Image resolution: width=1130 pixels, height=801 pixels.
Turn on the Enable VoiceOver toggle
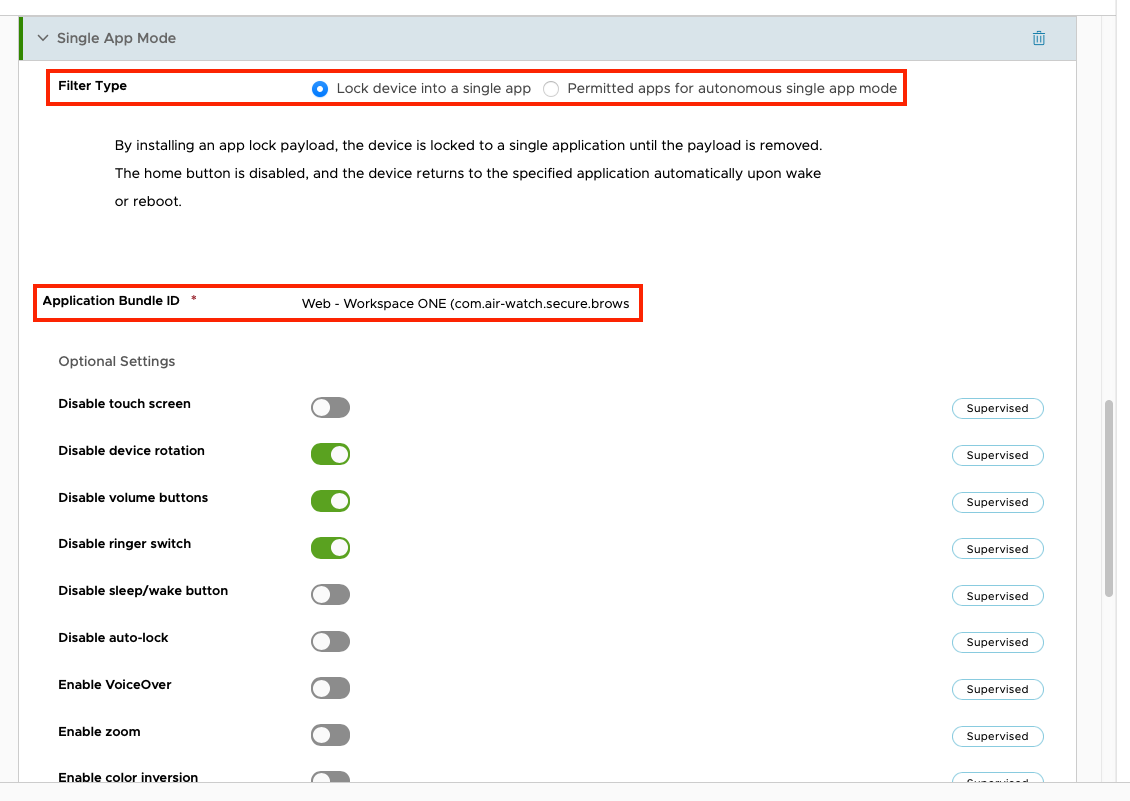(x=330, y=688)
